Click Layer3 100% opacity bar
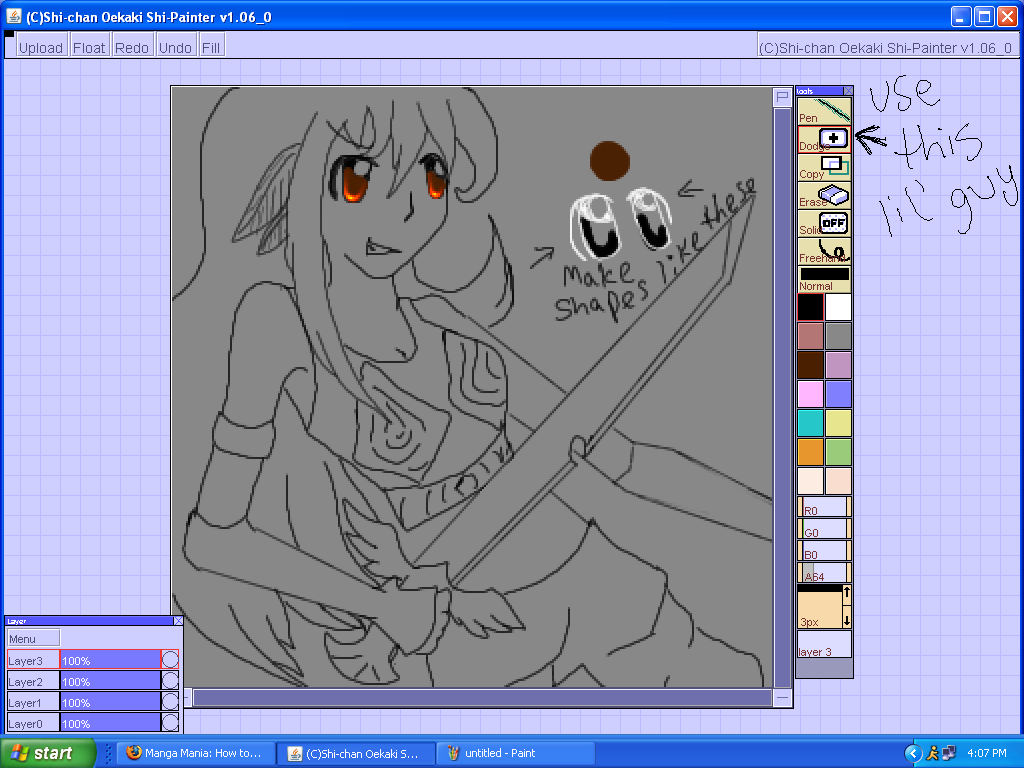Screen dimensions: 1024x768 point(110,660)
